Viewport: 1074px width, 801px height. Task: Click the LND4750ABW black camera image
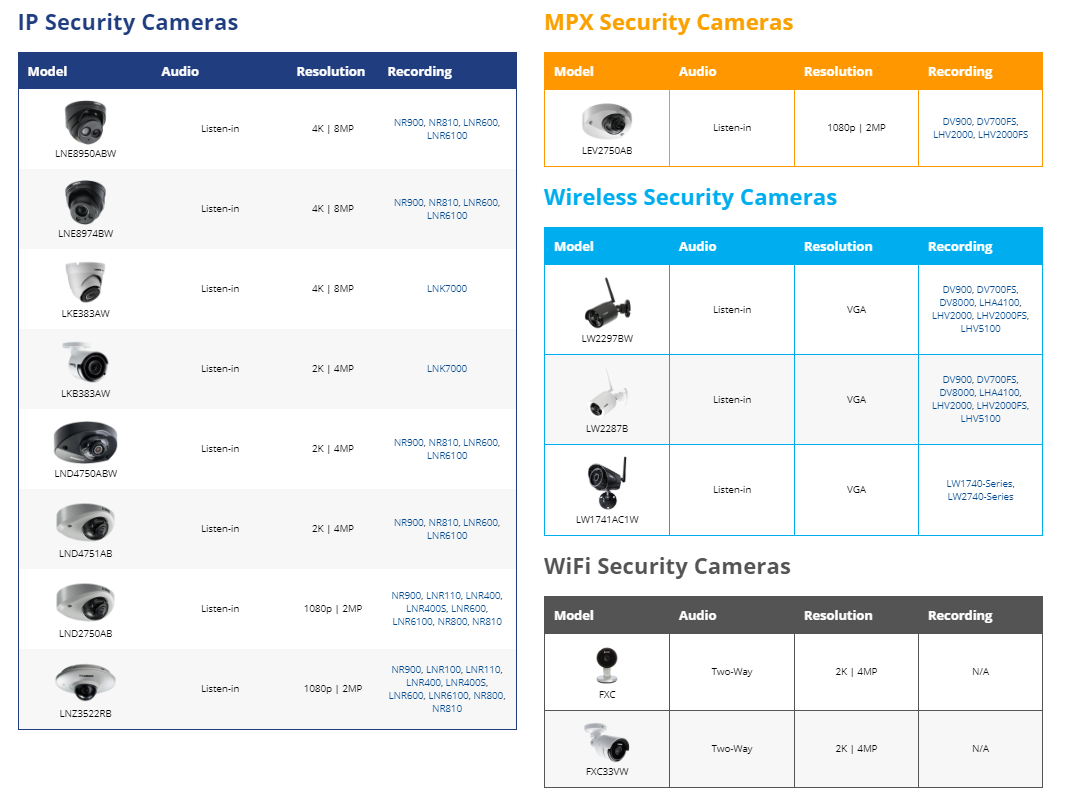86,442
